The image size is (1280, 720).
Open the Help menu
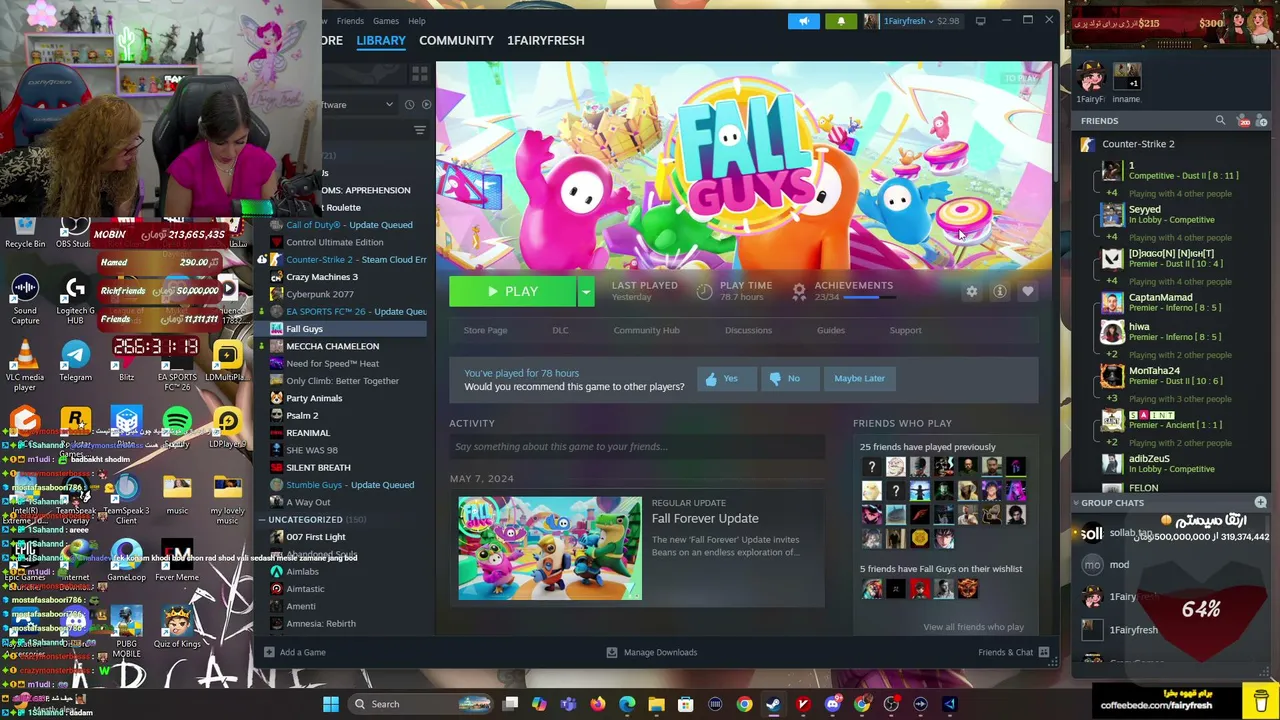417,21
